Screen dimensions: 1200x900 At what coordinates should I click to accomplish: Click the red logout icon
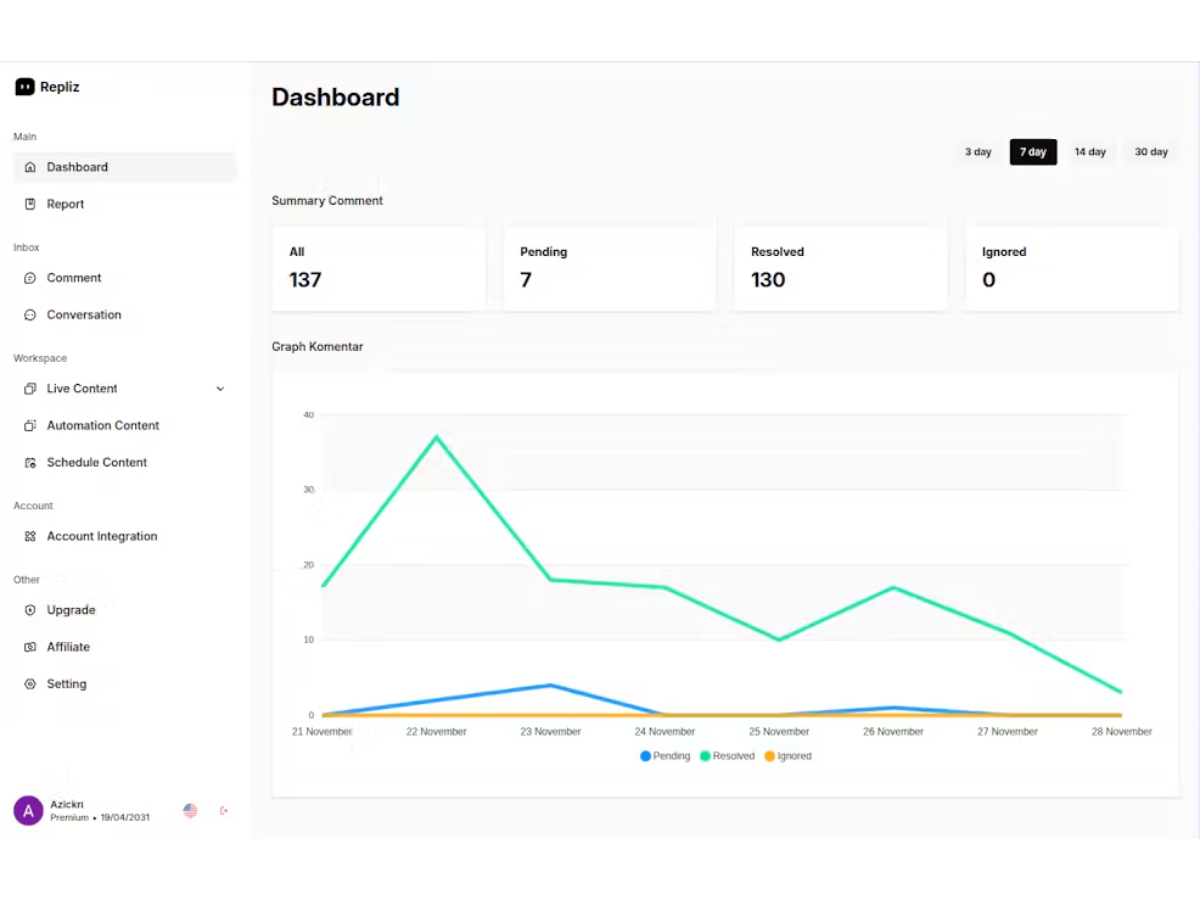224,810
